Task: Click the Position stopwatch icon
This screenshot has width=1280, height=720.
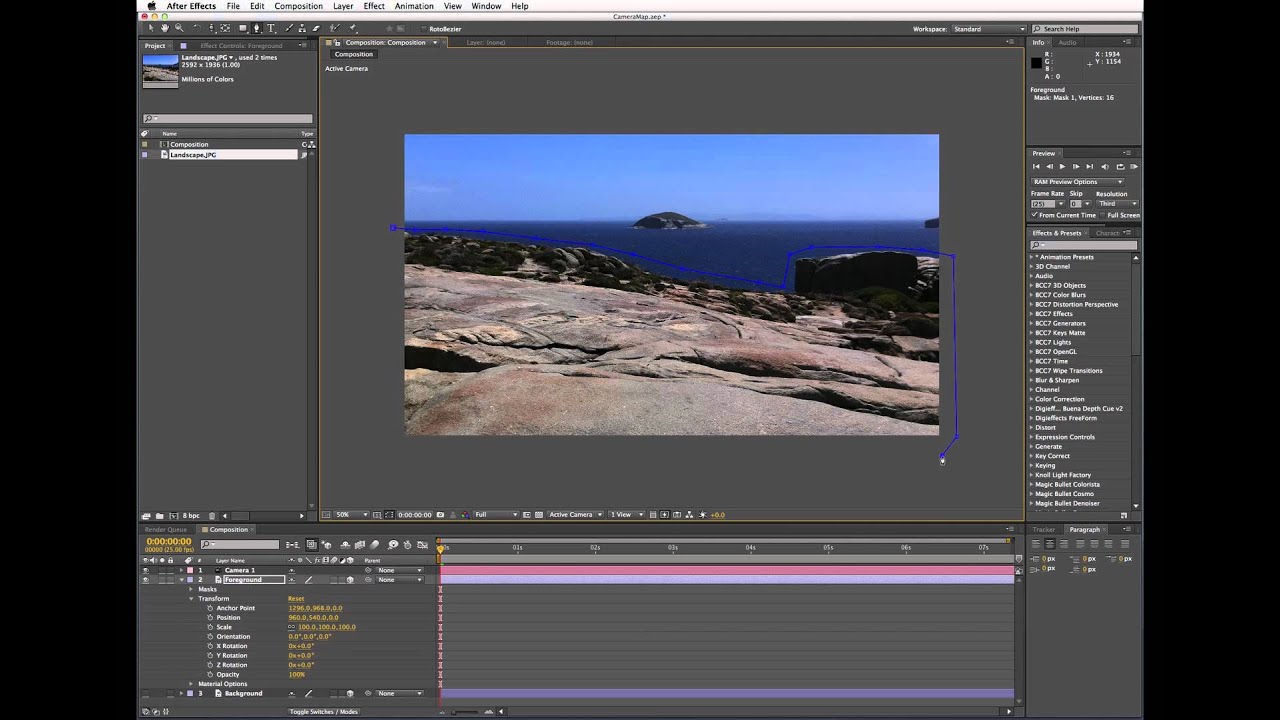Action: [210, 618]
